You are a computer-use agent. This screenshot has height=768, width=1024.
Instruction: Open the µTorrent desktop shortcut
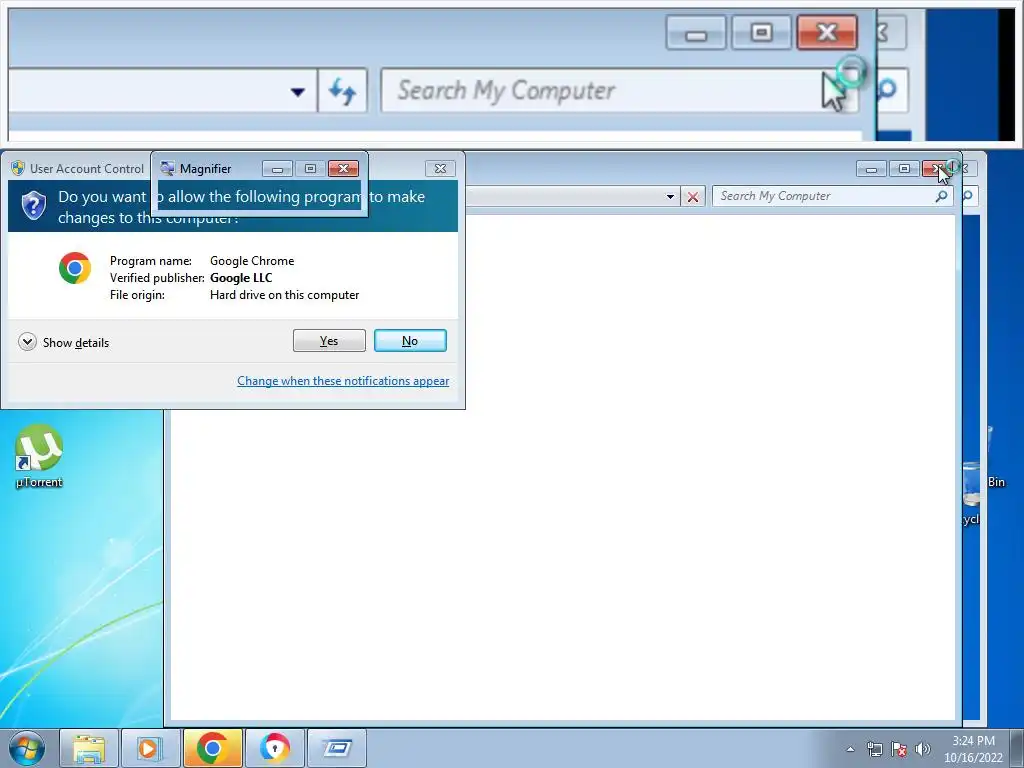pos(39,456)
